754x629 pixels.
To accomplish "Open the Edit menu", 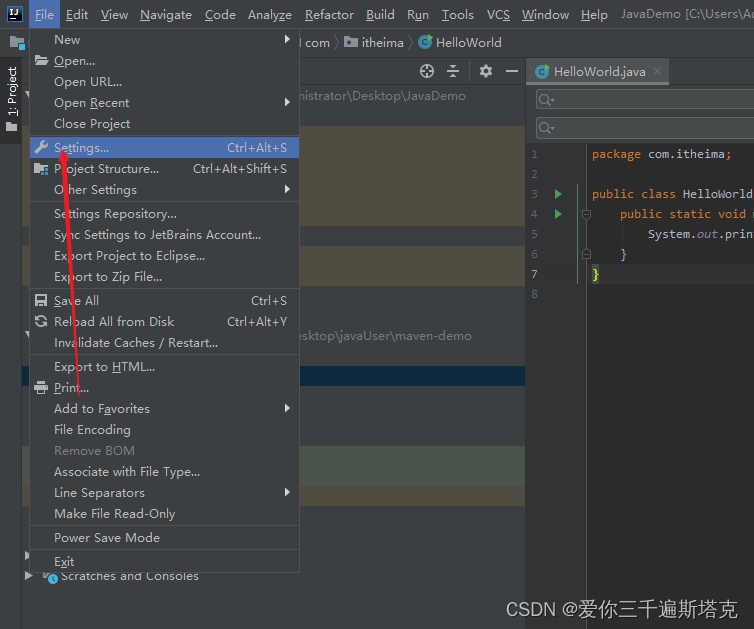I will (77, 15).
